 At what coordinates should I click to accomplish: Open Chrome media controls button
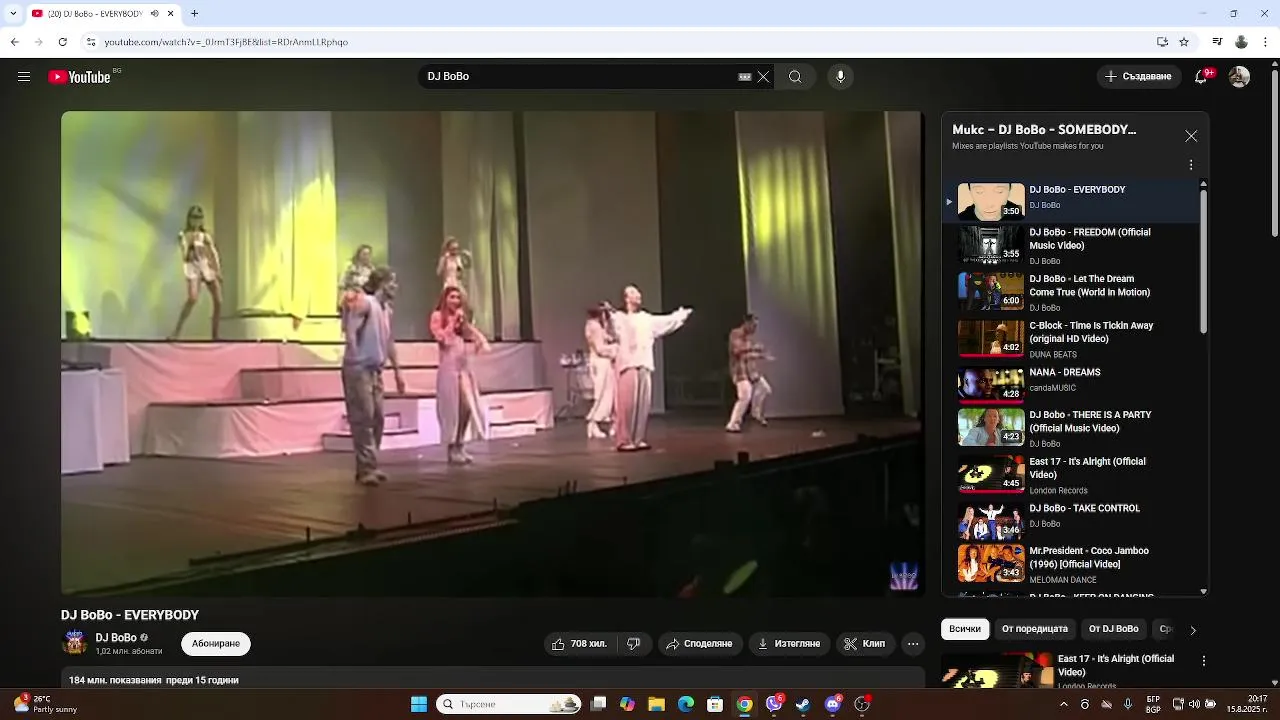coord(1217,42)
